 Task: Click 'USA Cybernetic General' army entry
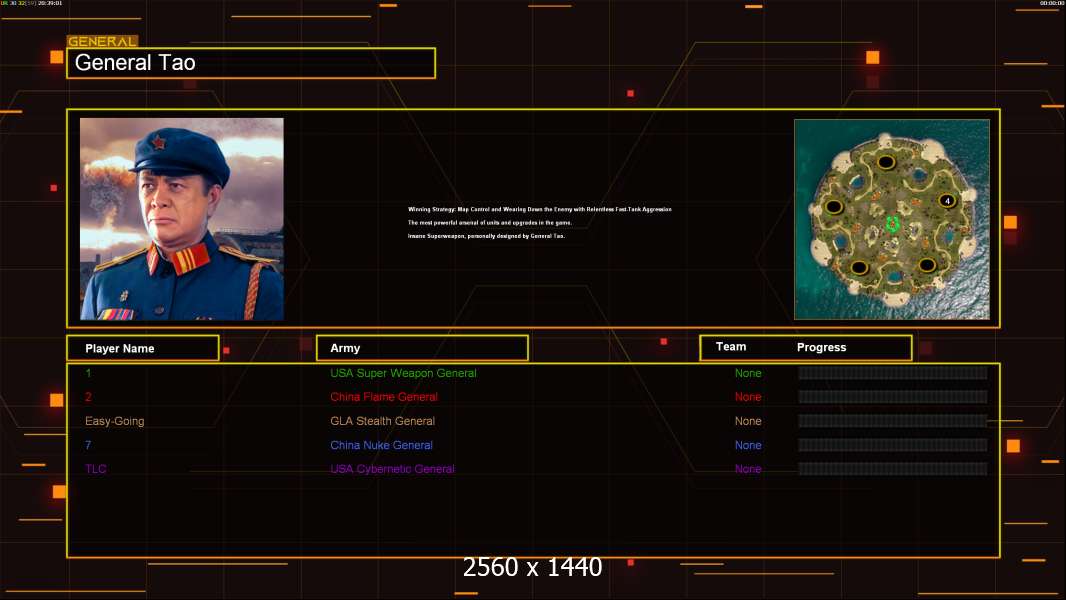point(392,469)
